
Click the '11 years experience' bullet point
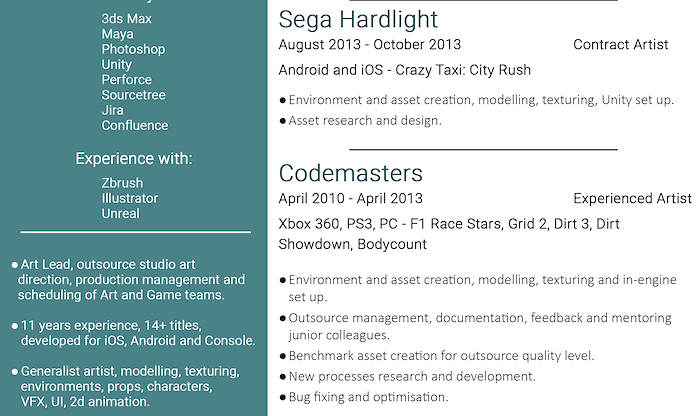tap(134, 333)
